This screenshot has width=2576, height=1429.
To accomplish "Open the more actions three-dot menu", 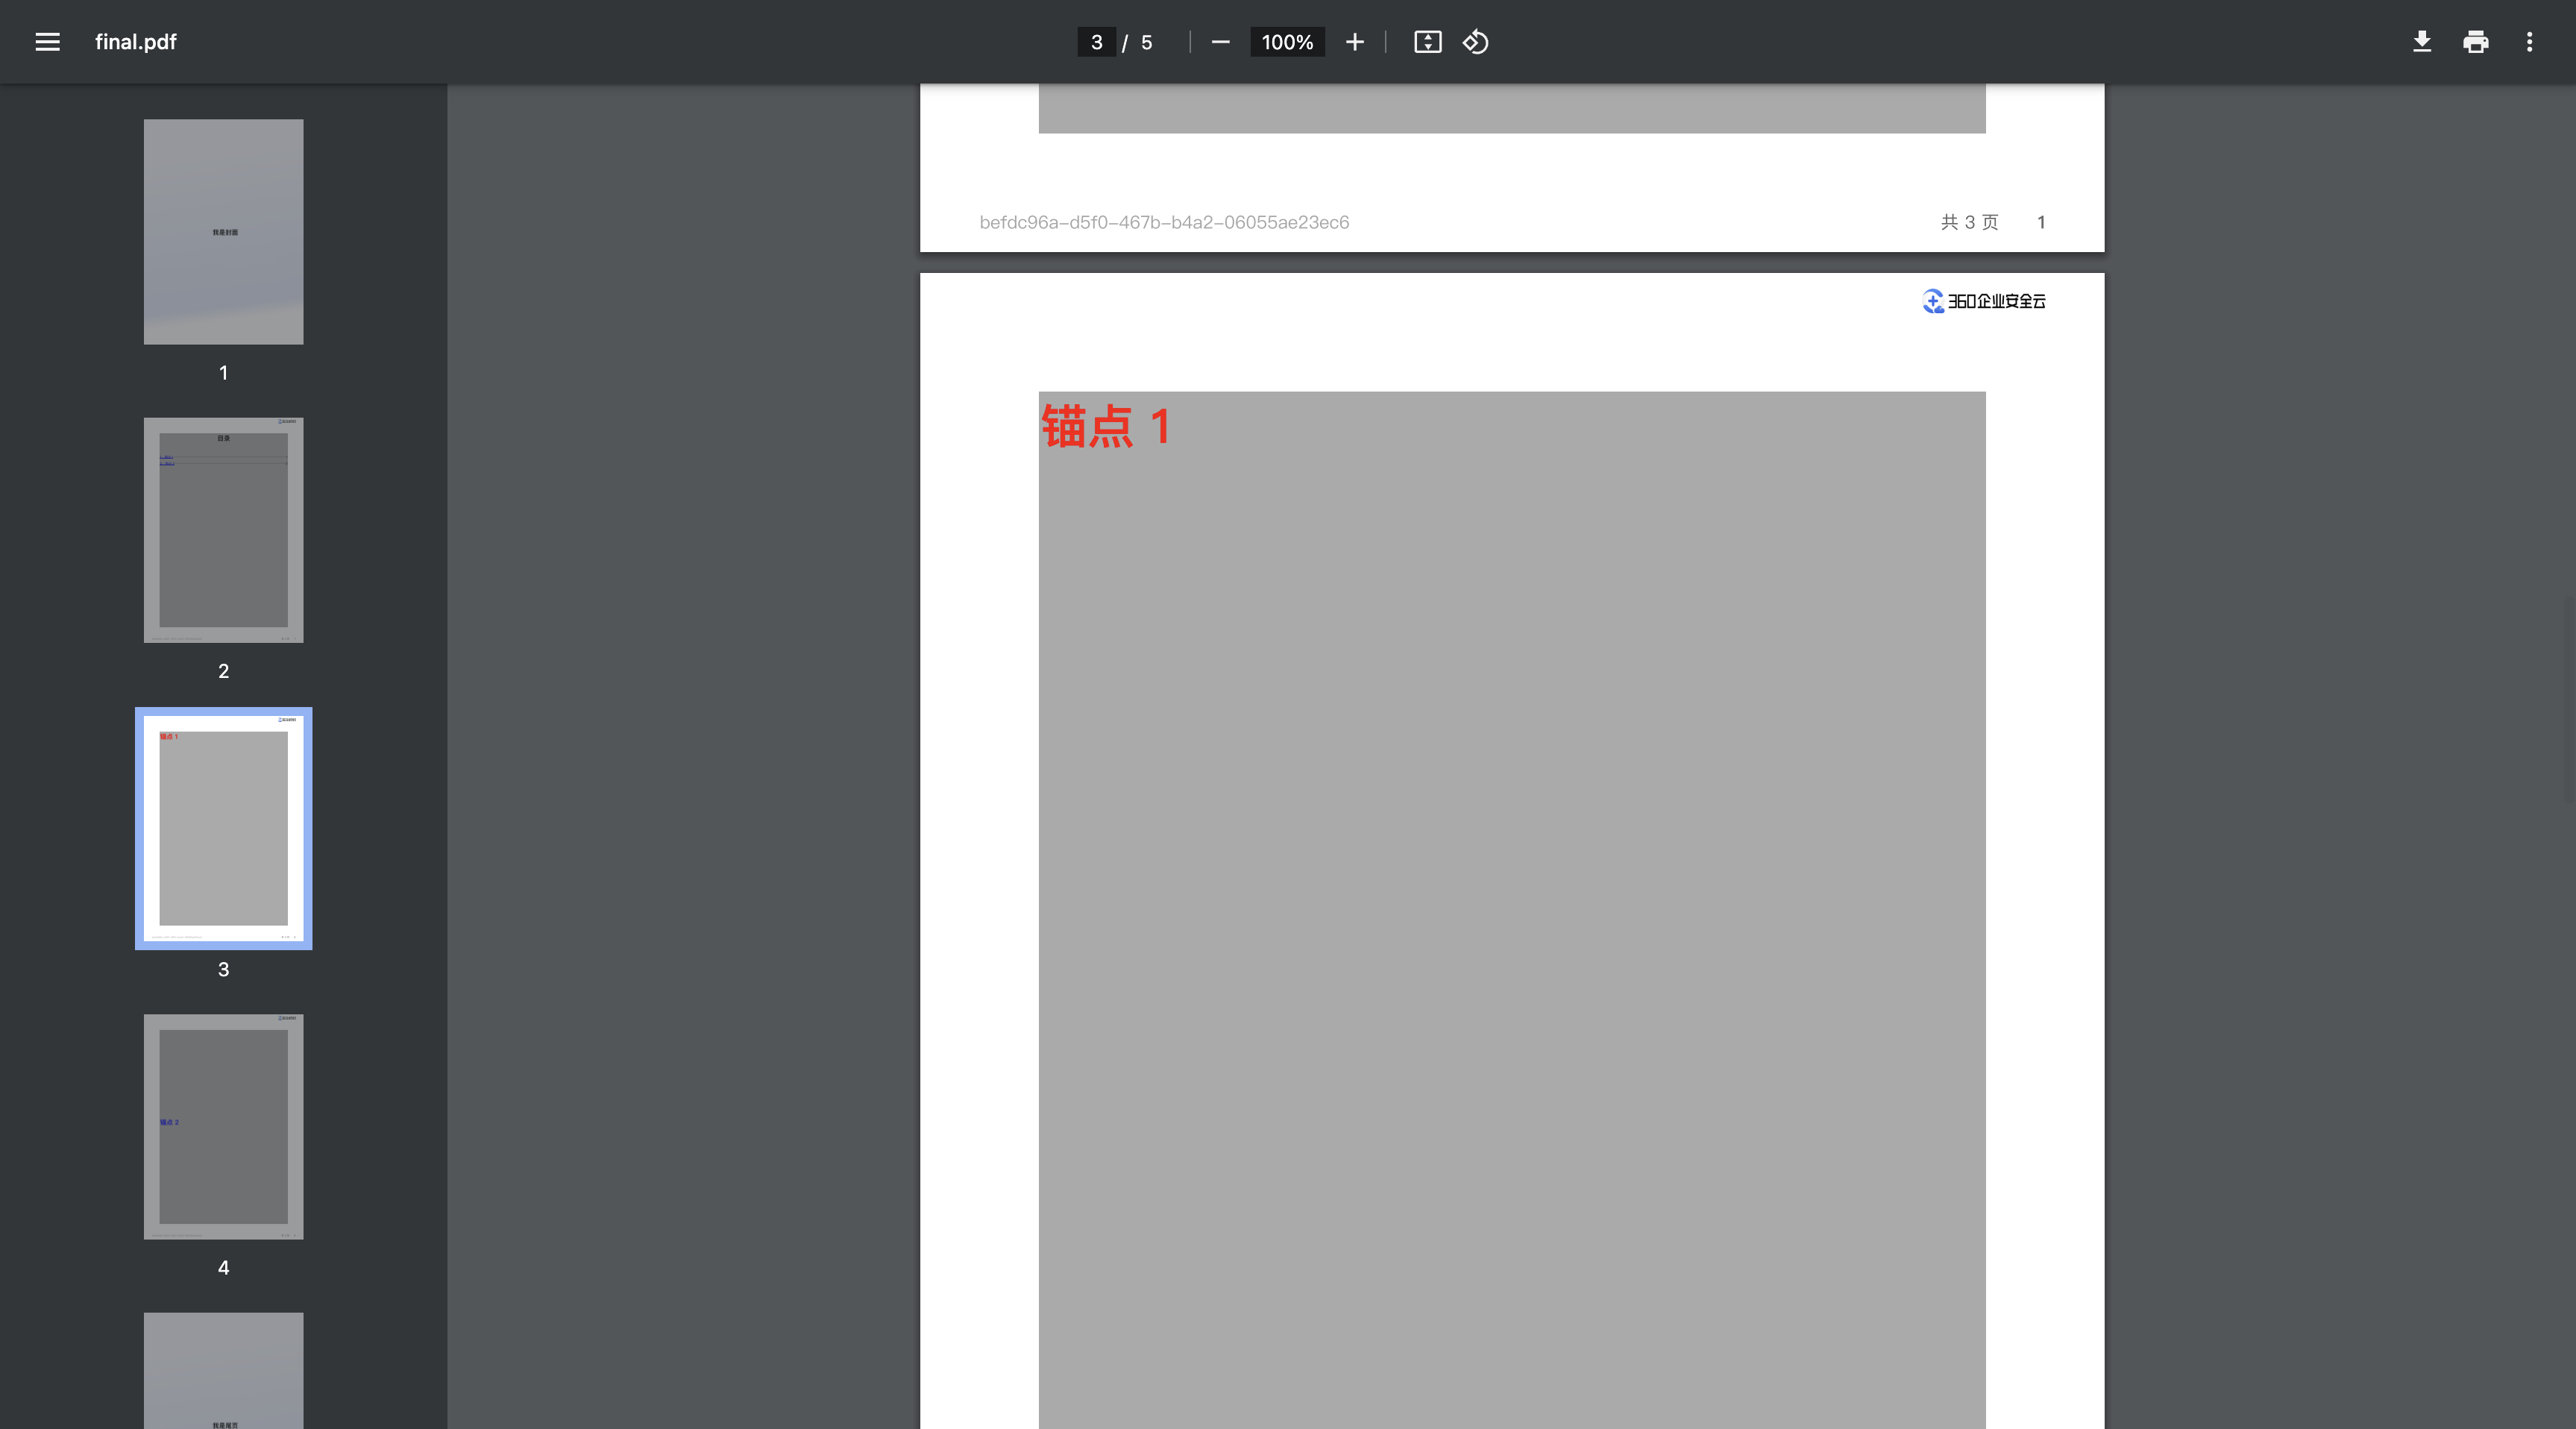I will pos(2529,42).
